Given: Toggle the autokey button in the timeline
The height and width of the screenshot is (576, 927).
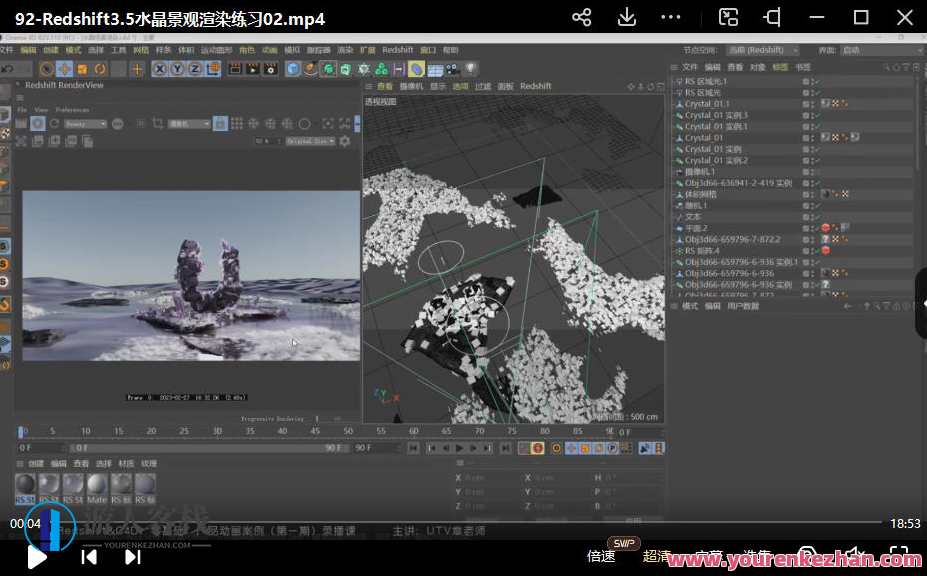Looking at the screenshot, I should [x=556, y=448].
